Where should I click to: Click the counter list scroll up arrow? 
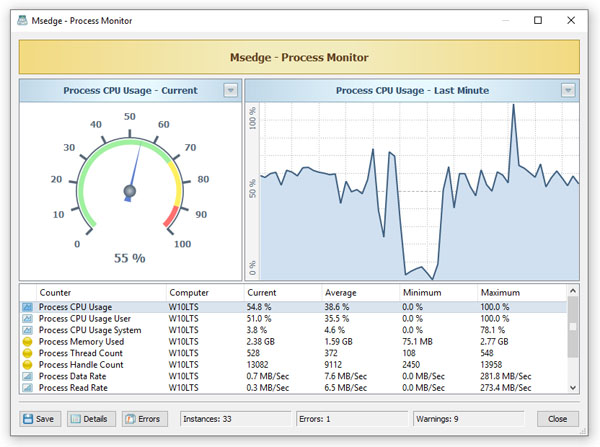[x=573, y=291]
